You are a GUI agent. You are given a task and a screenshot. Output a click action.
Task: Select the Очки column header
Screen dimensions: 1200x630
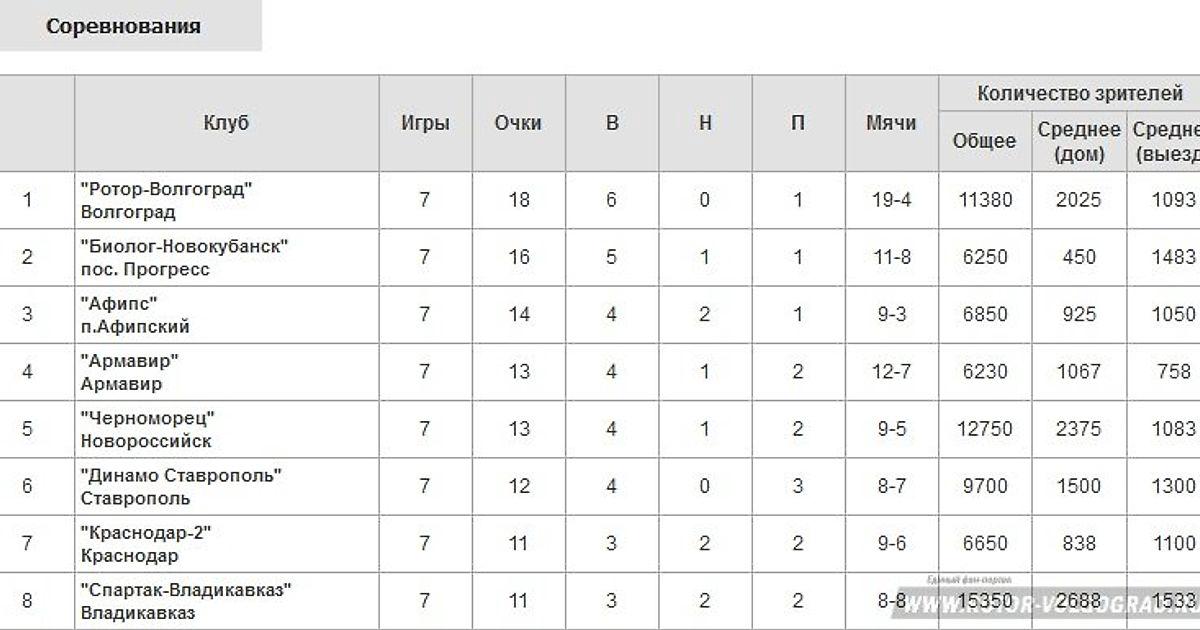tap(518, 123)
